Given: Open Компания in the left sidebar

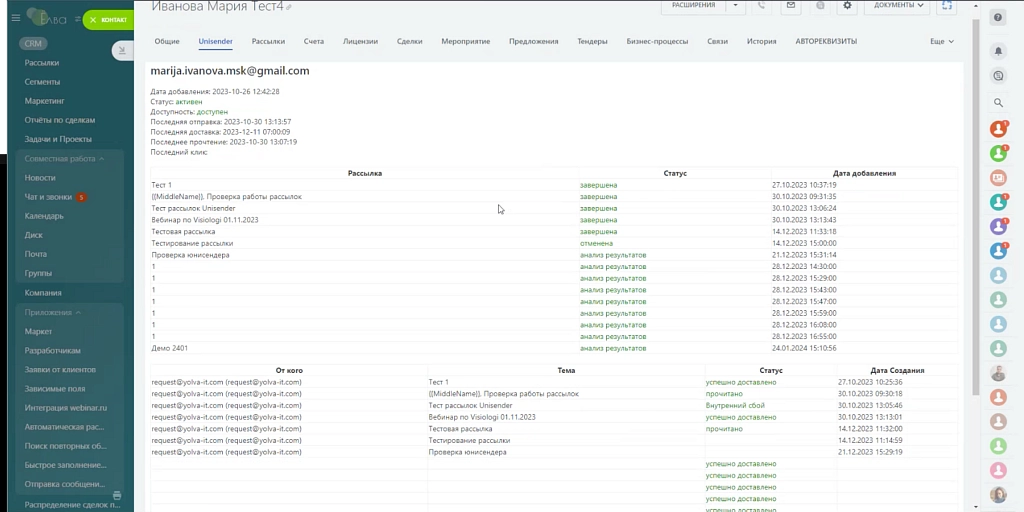Looking at the screenshot, I should [43, 293].
